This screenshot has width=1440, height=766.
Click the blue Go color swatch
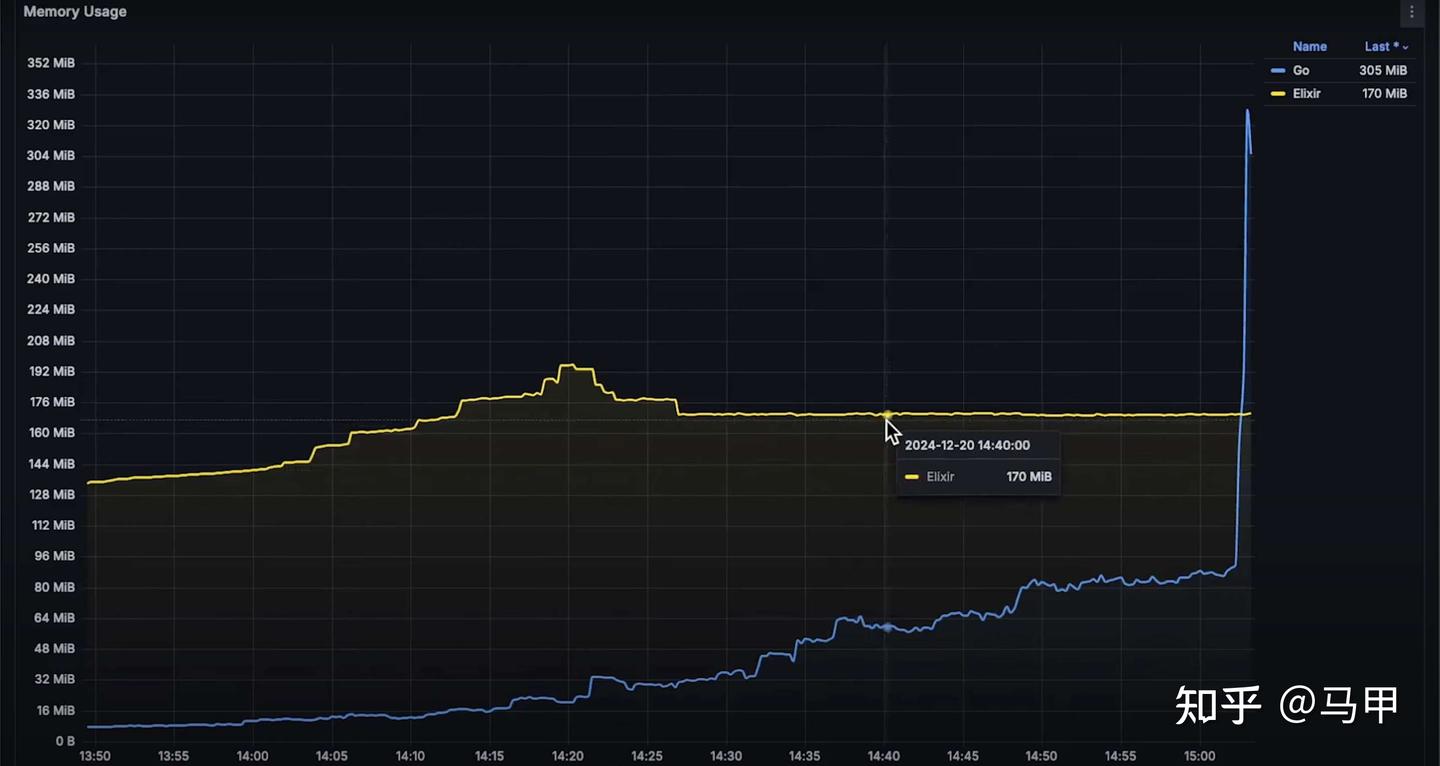point(1278,70)
